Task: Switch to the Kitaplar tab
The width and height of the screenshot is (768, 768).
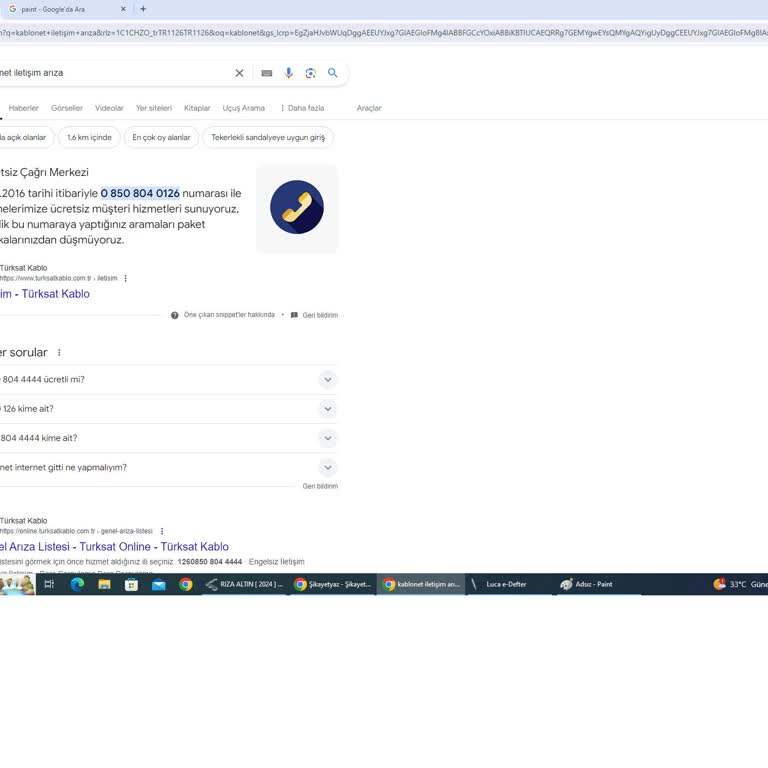Action: (x=197, y=108)
